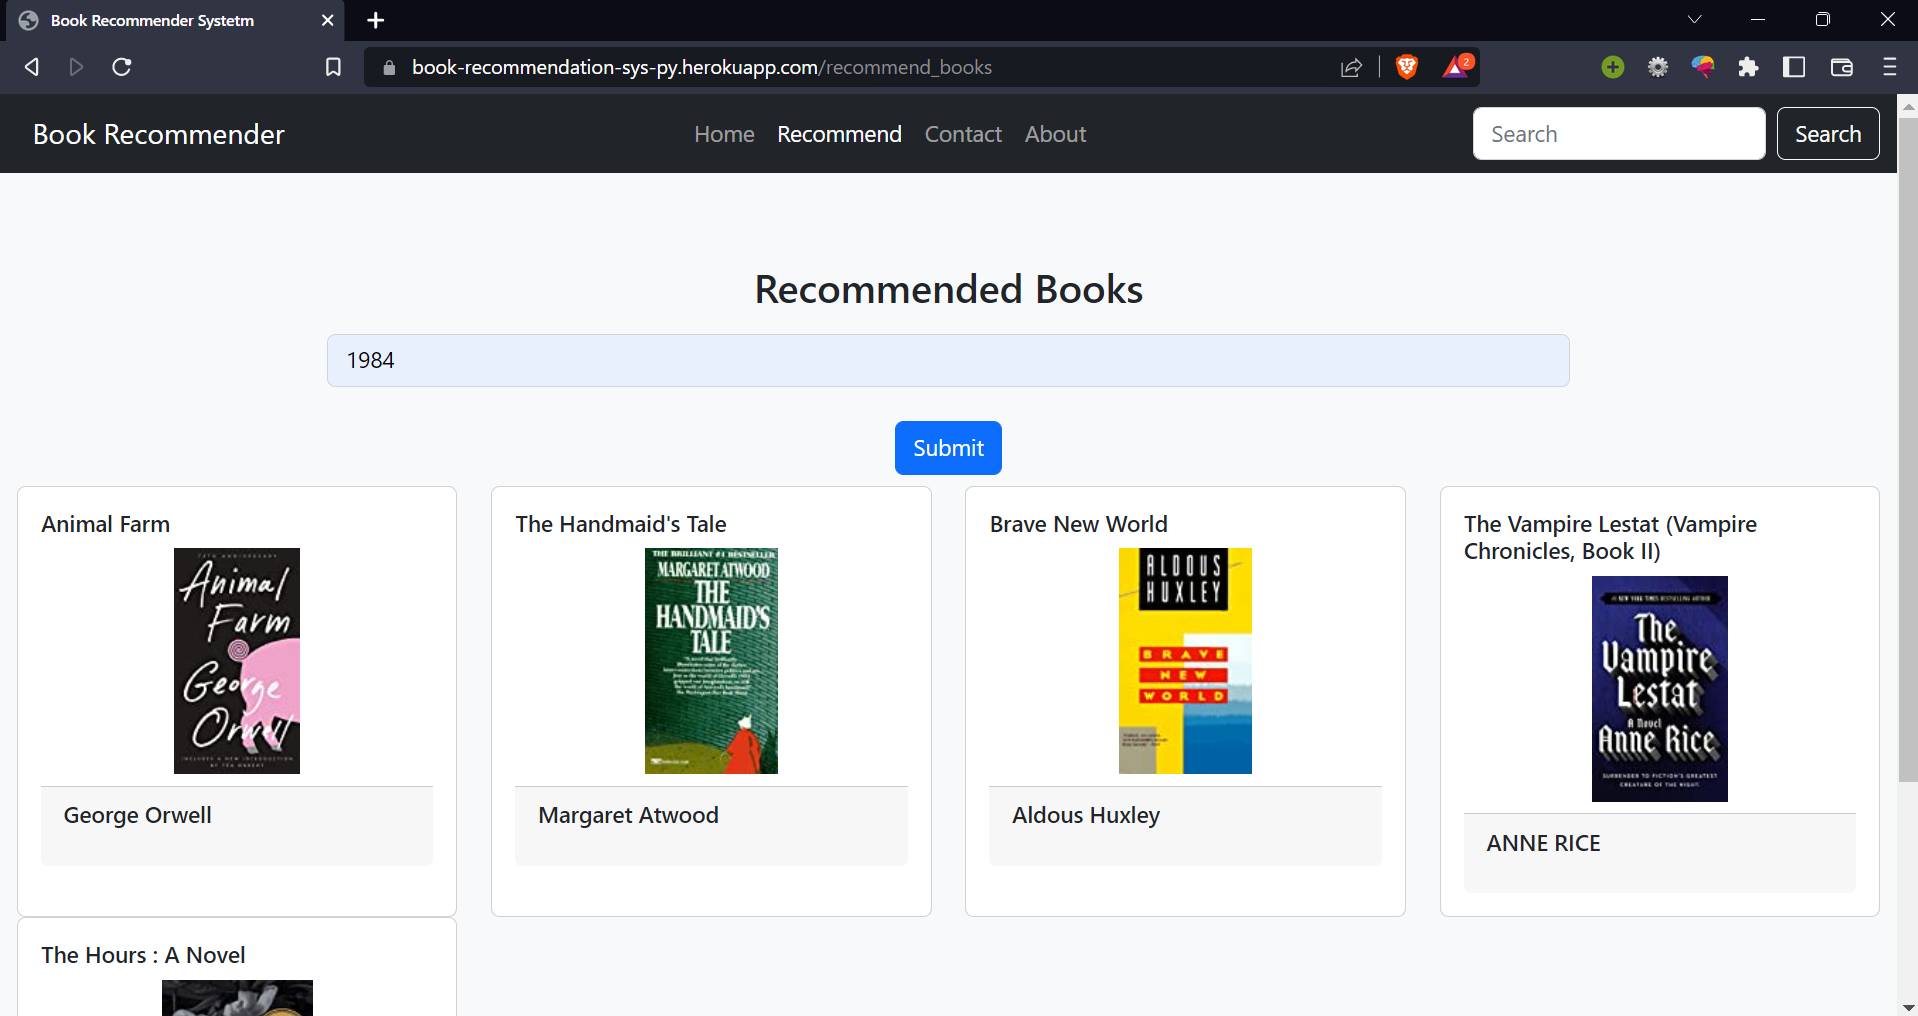This screenshot has width=1918, height=1016.
Task: Click the scrollbar down arrow
Action: pyautogui.click(x=1908, y=1007)
